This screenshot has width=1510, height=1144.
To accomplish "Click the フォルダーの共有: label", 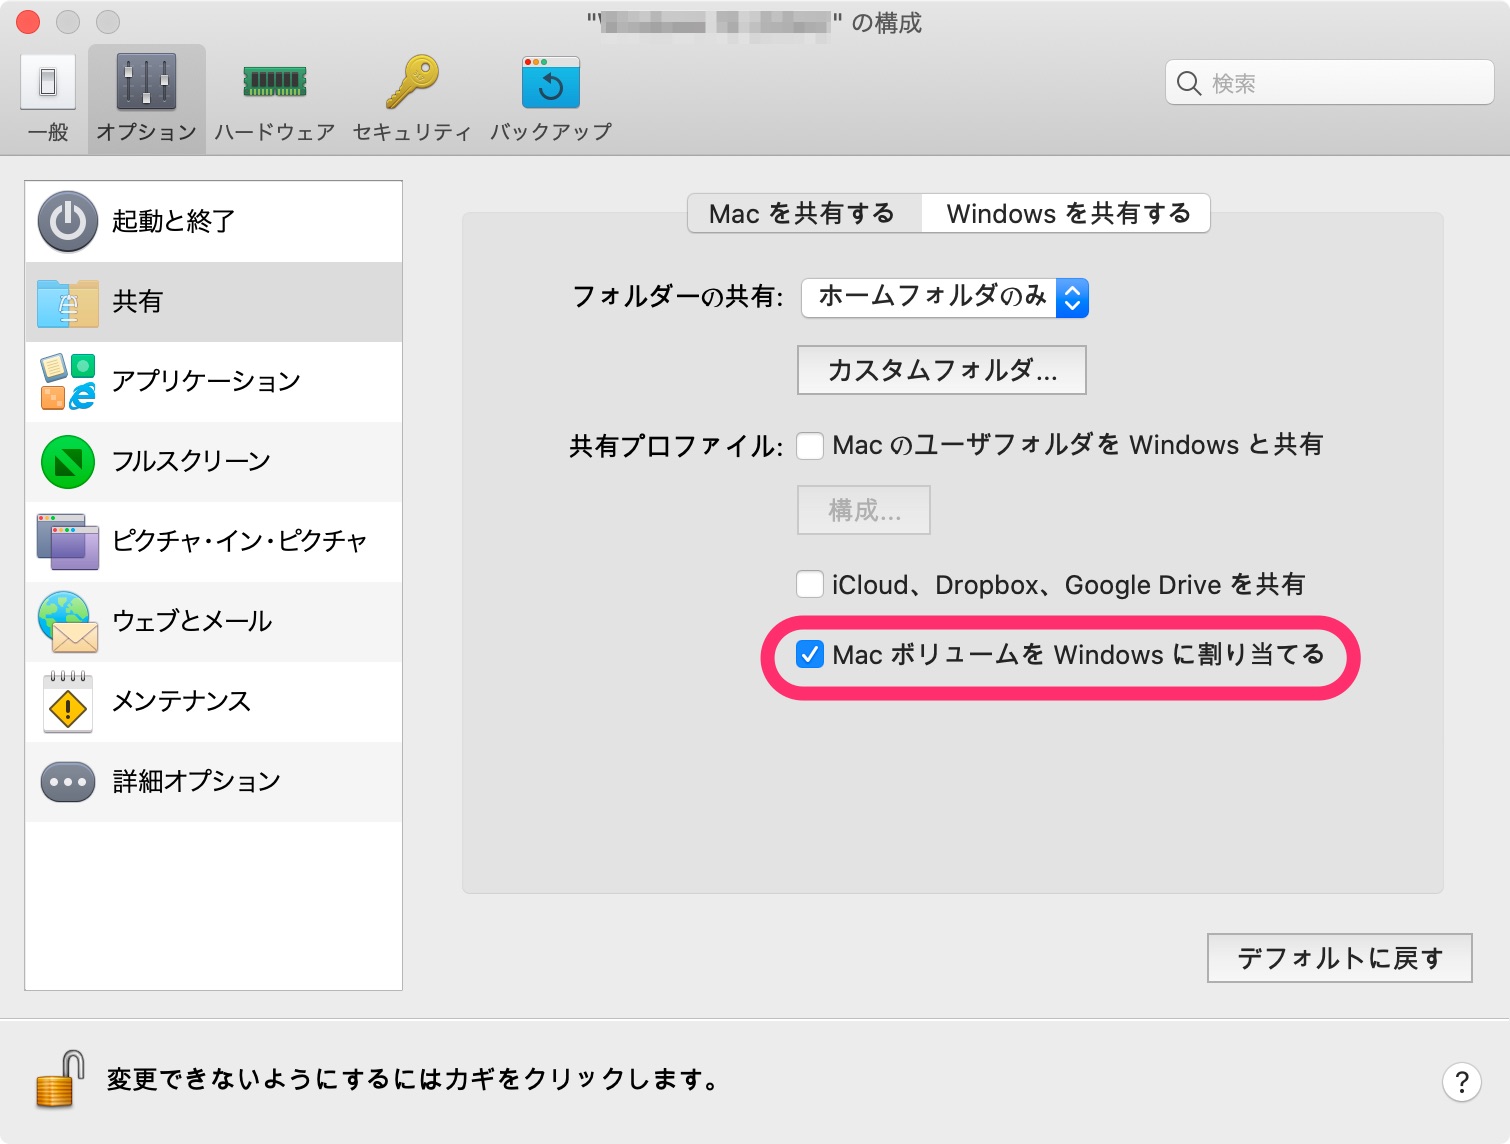I will pyautogui.click(x=678, y=297).
